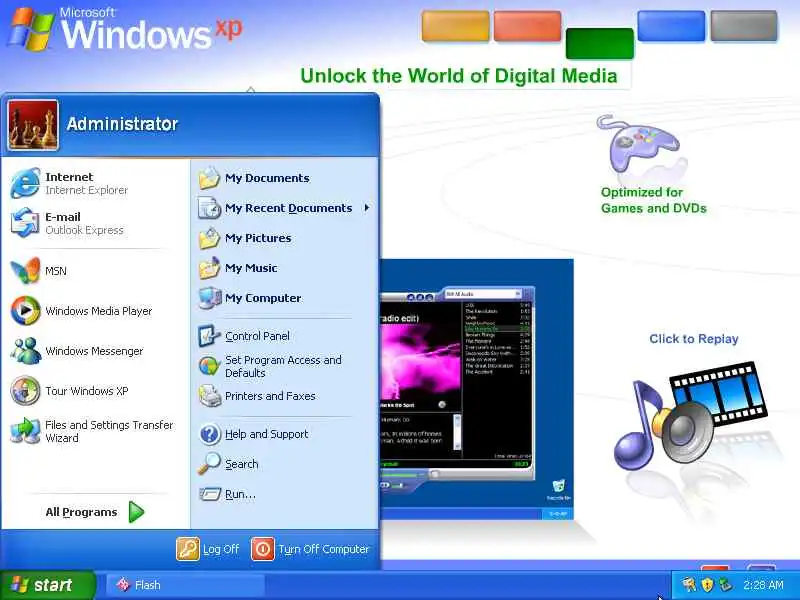Open My Documents folder icon
The width and height of the screenshot is (800, 600).
coord(209,178)
